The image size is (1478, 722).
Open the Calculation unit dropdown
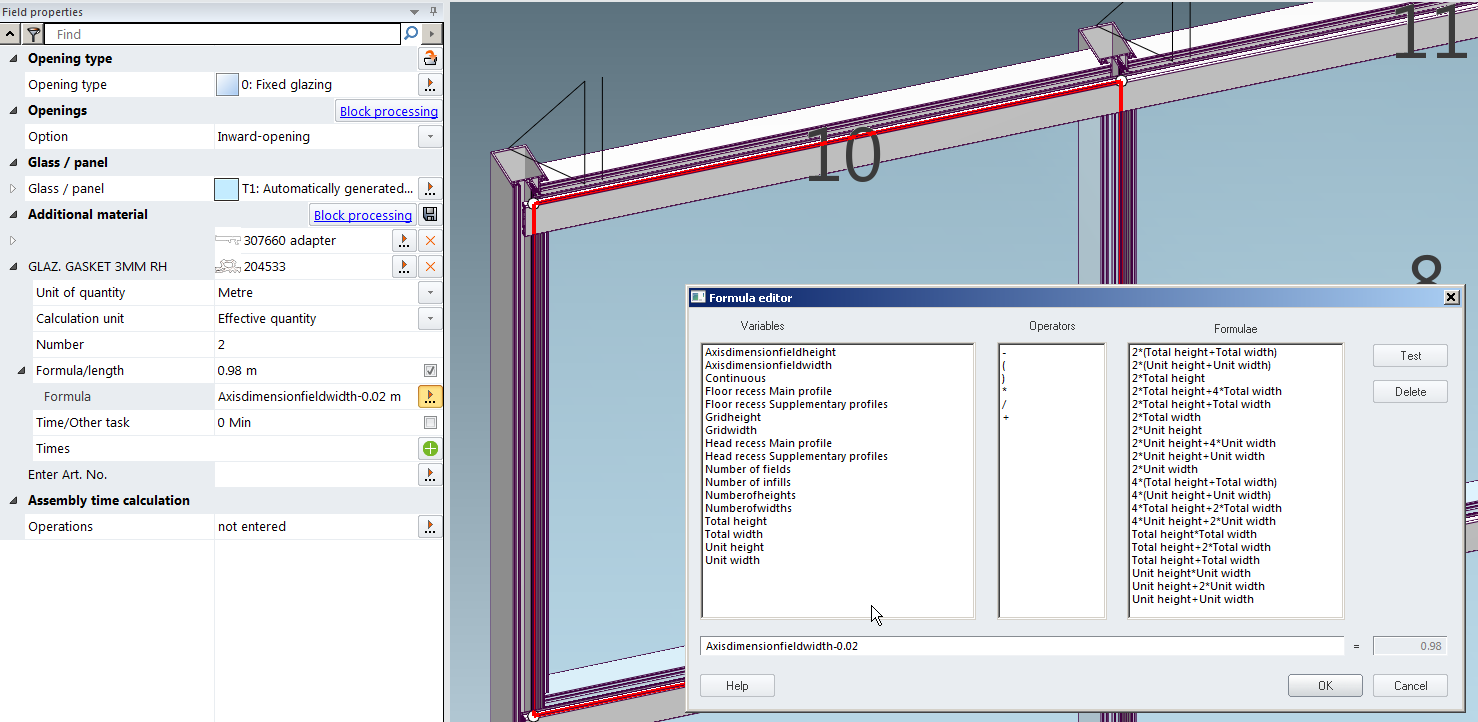[430, 319]
